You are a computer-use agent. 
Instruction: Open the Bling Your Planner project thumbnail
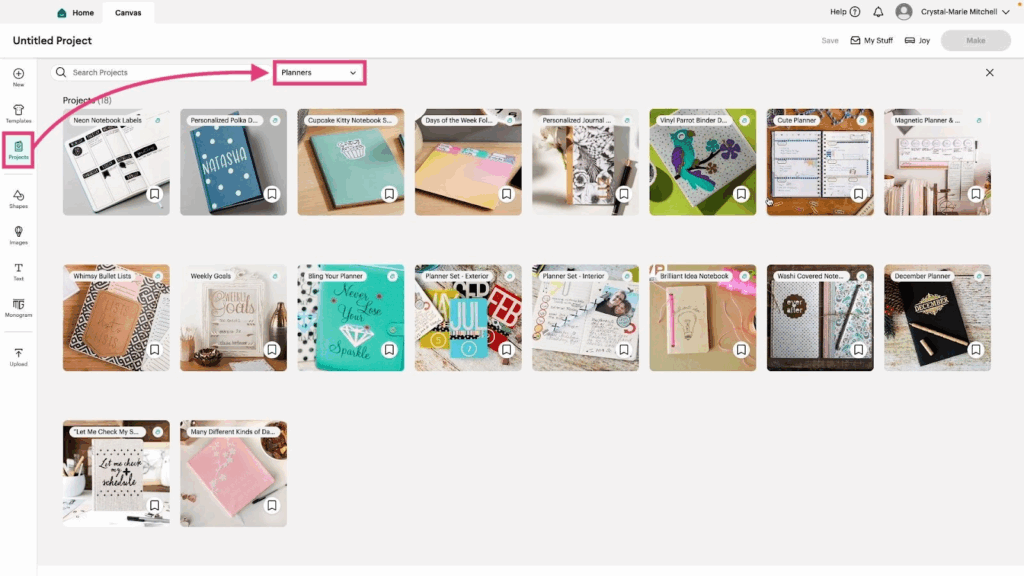coord(351,317)
